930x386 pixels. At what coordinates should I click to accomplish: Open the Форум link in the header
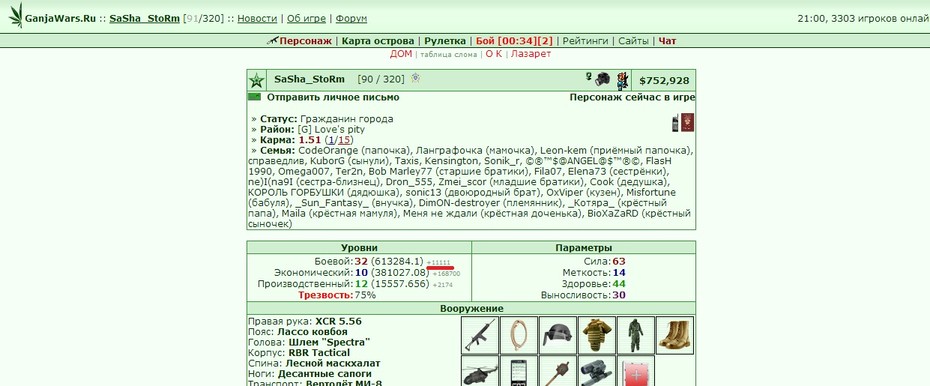(351, 18)
